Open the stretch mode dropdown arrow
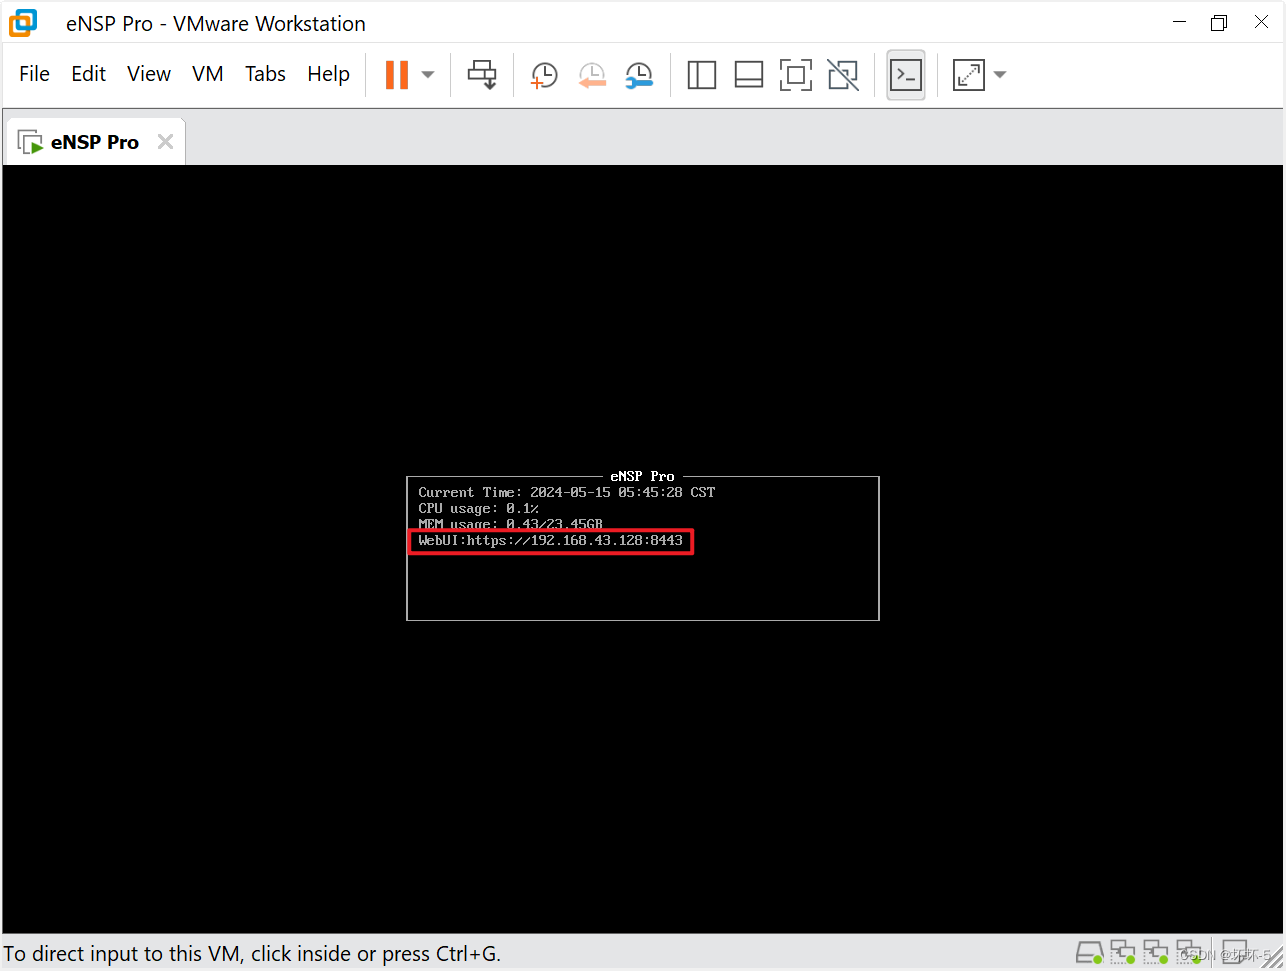This screenshot has width=1286, height=971. pos(999,74)
